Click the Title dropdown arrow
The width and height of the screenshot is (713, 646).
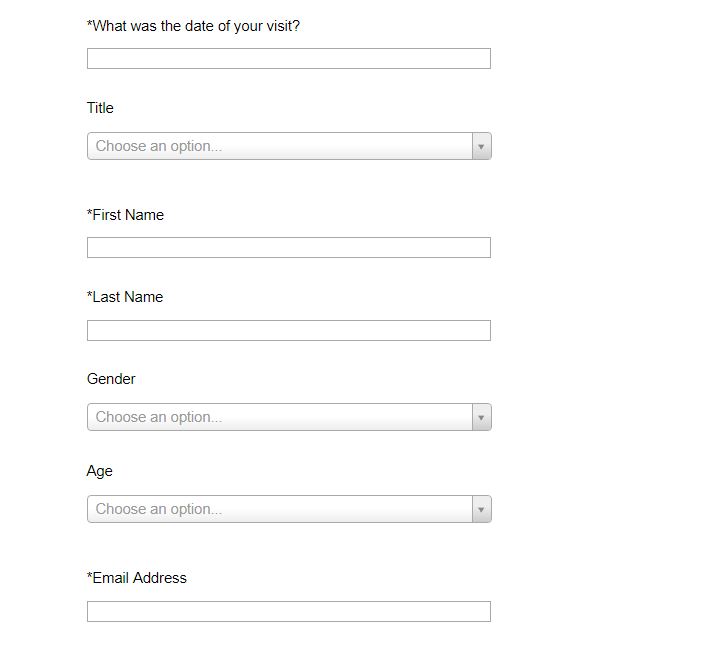pos(481,146)
